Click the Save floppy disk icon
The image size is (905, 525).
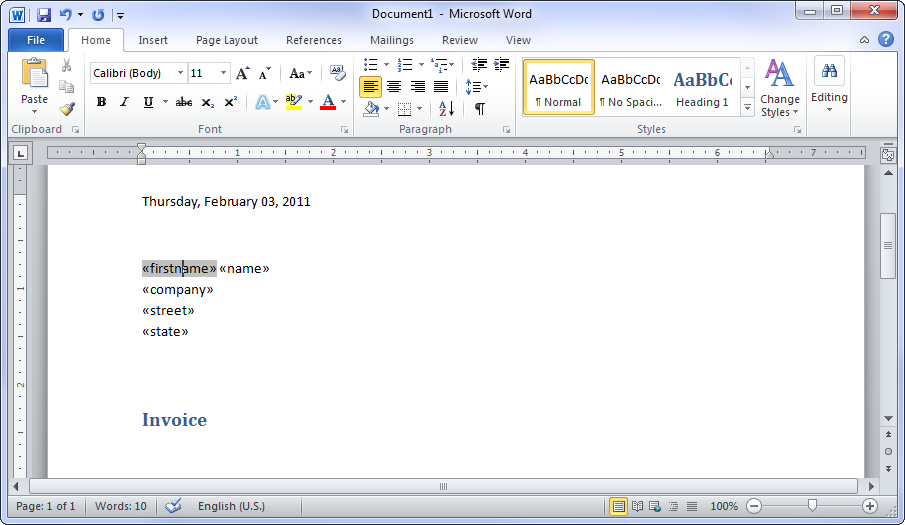click(x=44, y=15)
